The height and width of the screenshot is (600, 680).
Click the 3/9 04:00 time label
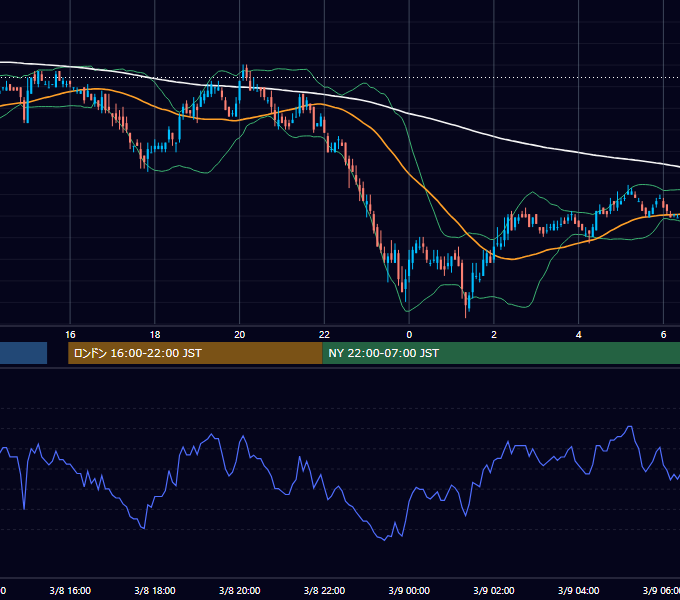579,590
